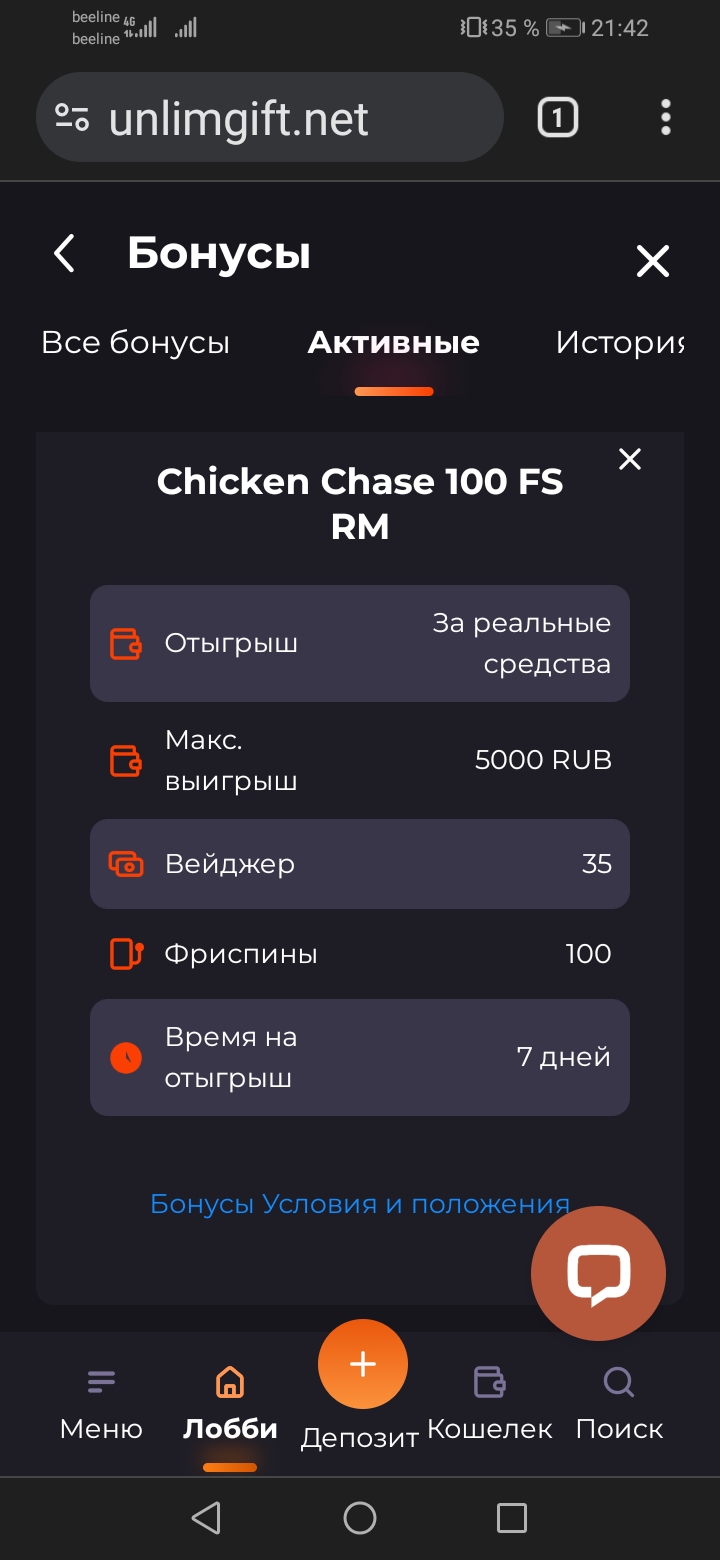Switch to Все бонусы tab
720x1560 pixels.
pyautogui.click(x=136, y=343)
